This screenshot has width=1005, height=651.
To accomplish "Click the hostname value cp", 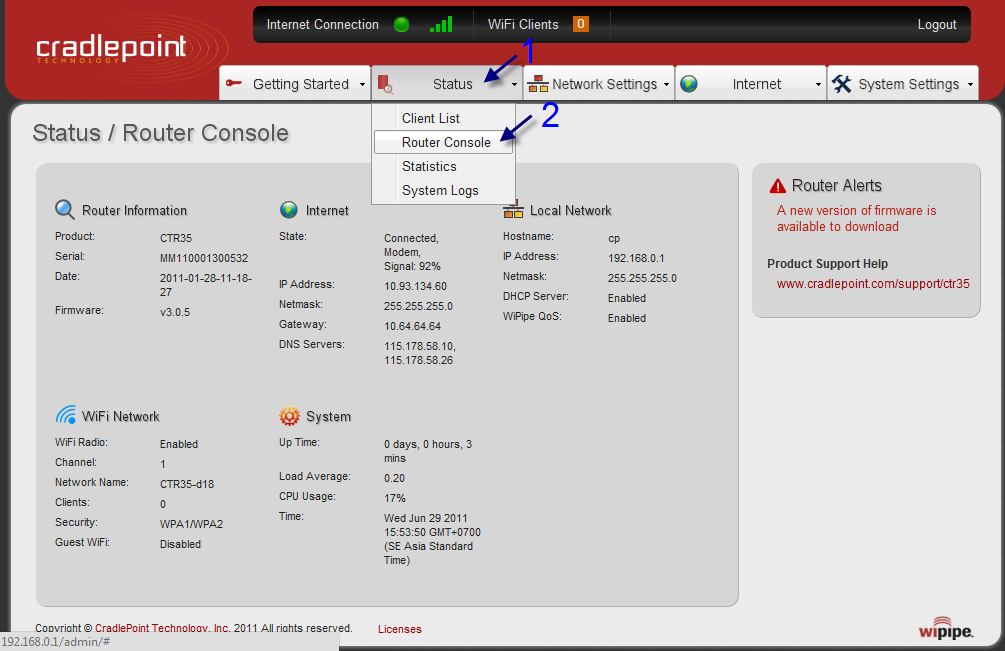I will (614, 239).
